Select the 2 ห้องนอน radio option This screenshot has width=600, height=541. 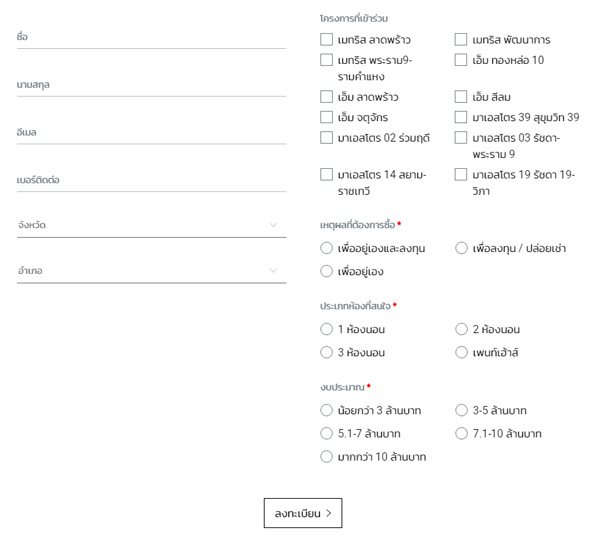click(461, 329)
